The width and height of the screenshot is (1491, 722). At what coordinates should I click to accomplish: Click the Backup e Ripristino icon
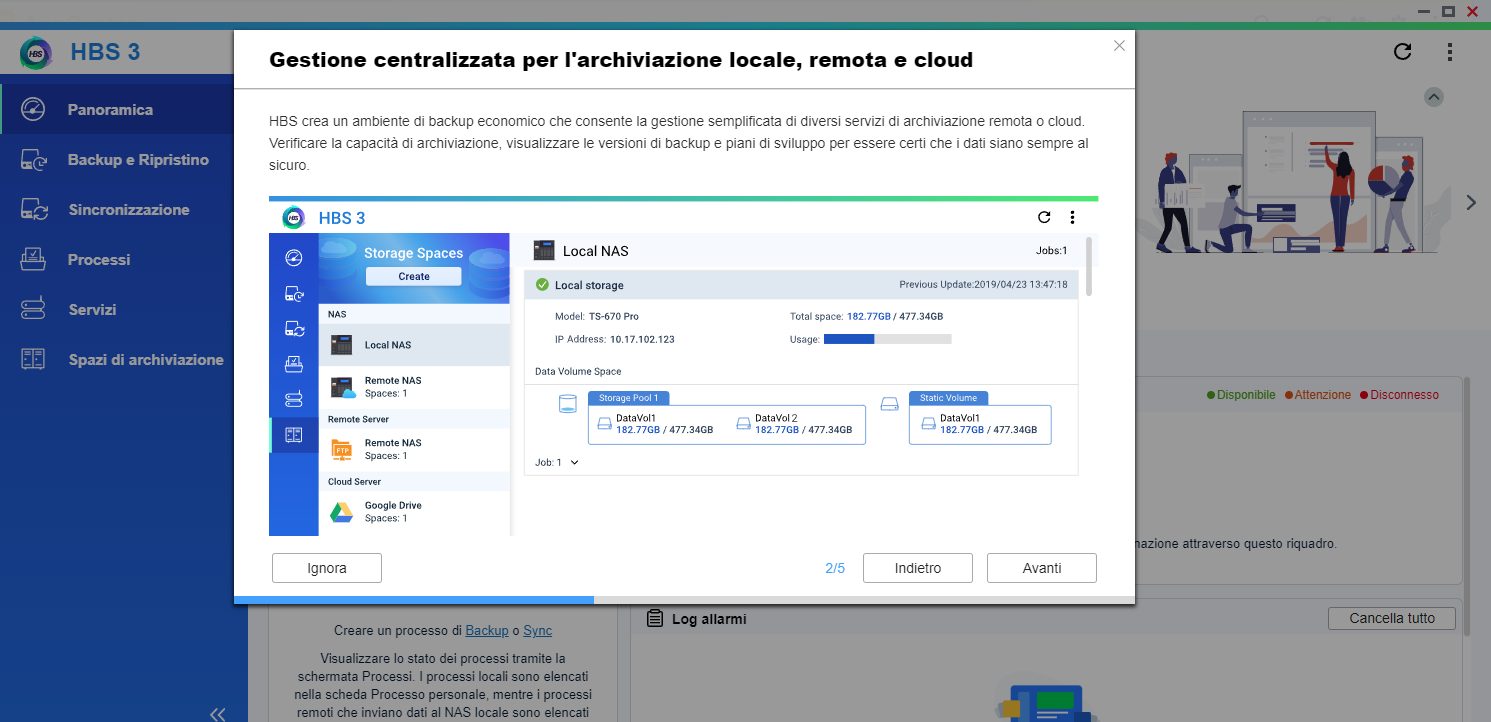coord(33,160)
